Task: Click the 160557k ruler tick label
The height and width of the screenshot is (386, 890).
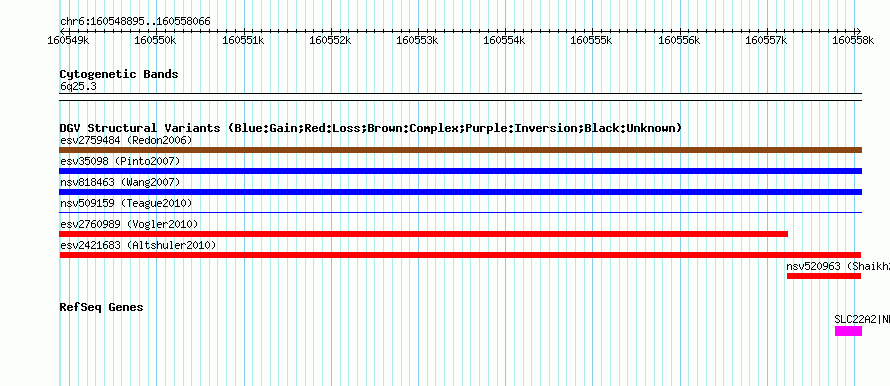Action: [x=766, y=41]
